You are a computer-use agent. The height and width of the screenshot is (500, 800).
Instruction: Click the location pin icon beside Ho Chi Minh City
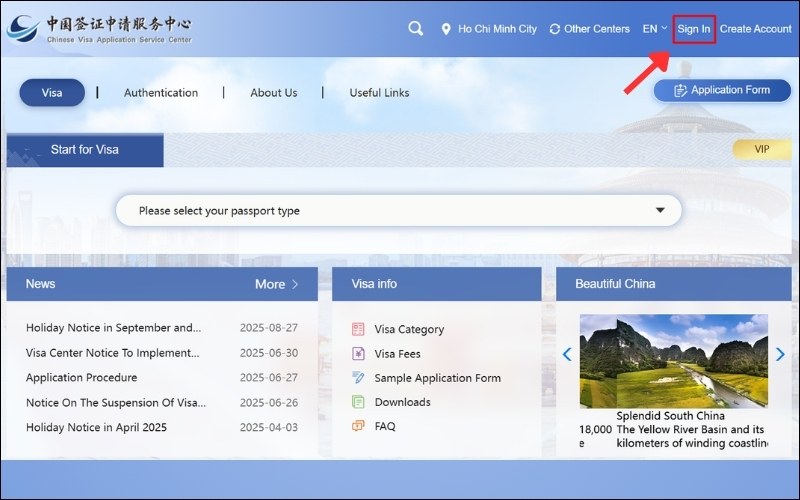point(446,29)
